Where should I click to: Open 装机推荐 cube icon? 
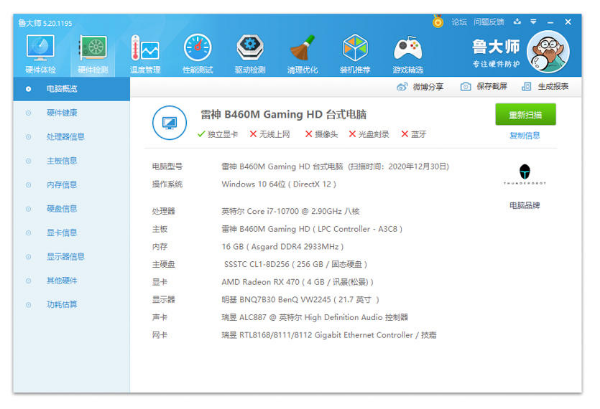(x=355, y=48)
